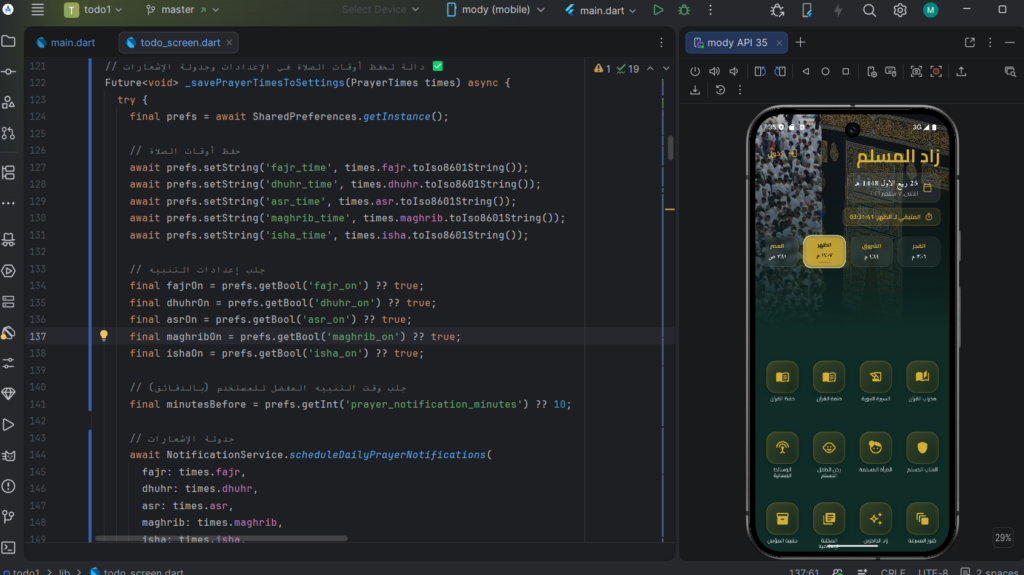Run main.dart with the green play button
1024x575 pixels.
[x=658, y=10]
